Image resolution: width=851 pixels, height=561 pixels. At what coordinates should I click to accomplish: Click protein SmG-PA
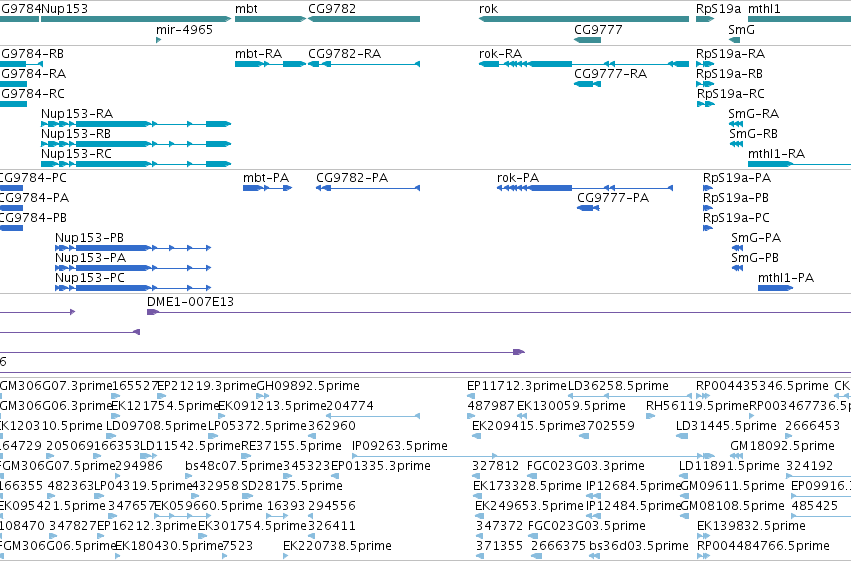(737, 248)
